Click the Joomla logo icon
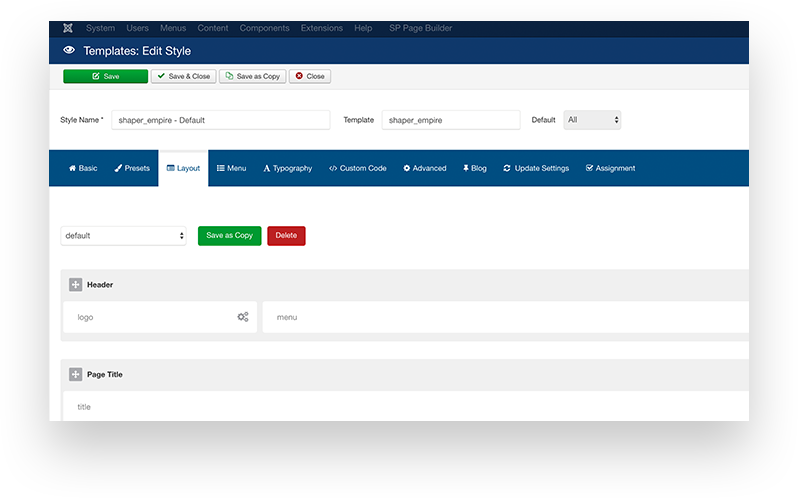The width and height of the screenshot is (798, 498). 67,28
